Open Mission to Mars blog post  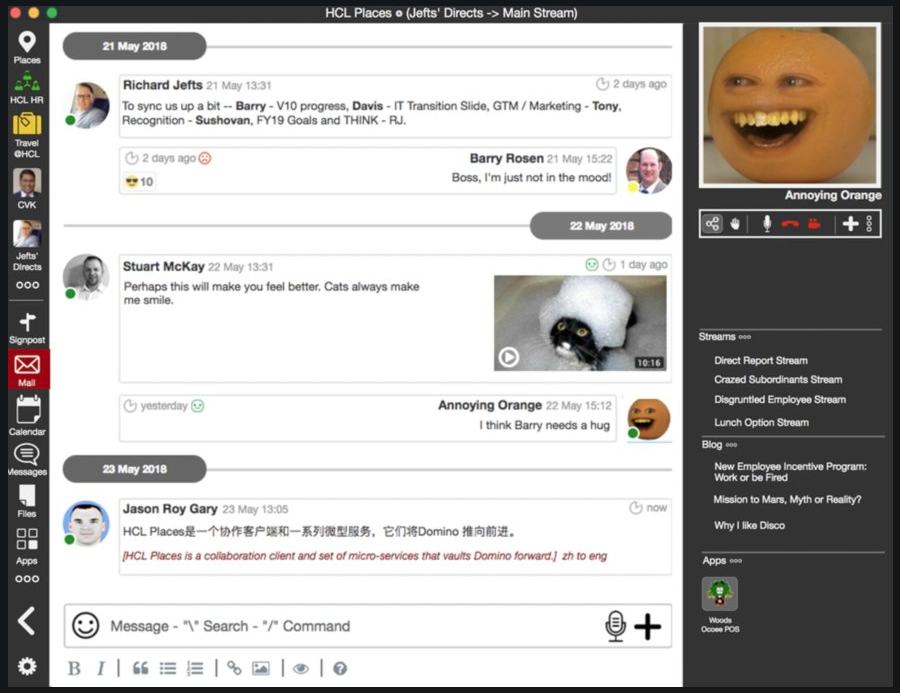tap(787, 500)
